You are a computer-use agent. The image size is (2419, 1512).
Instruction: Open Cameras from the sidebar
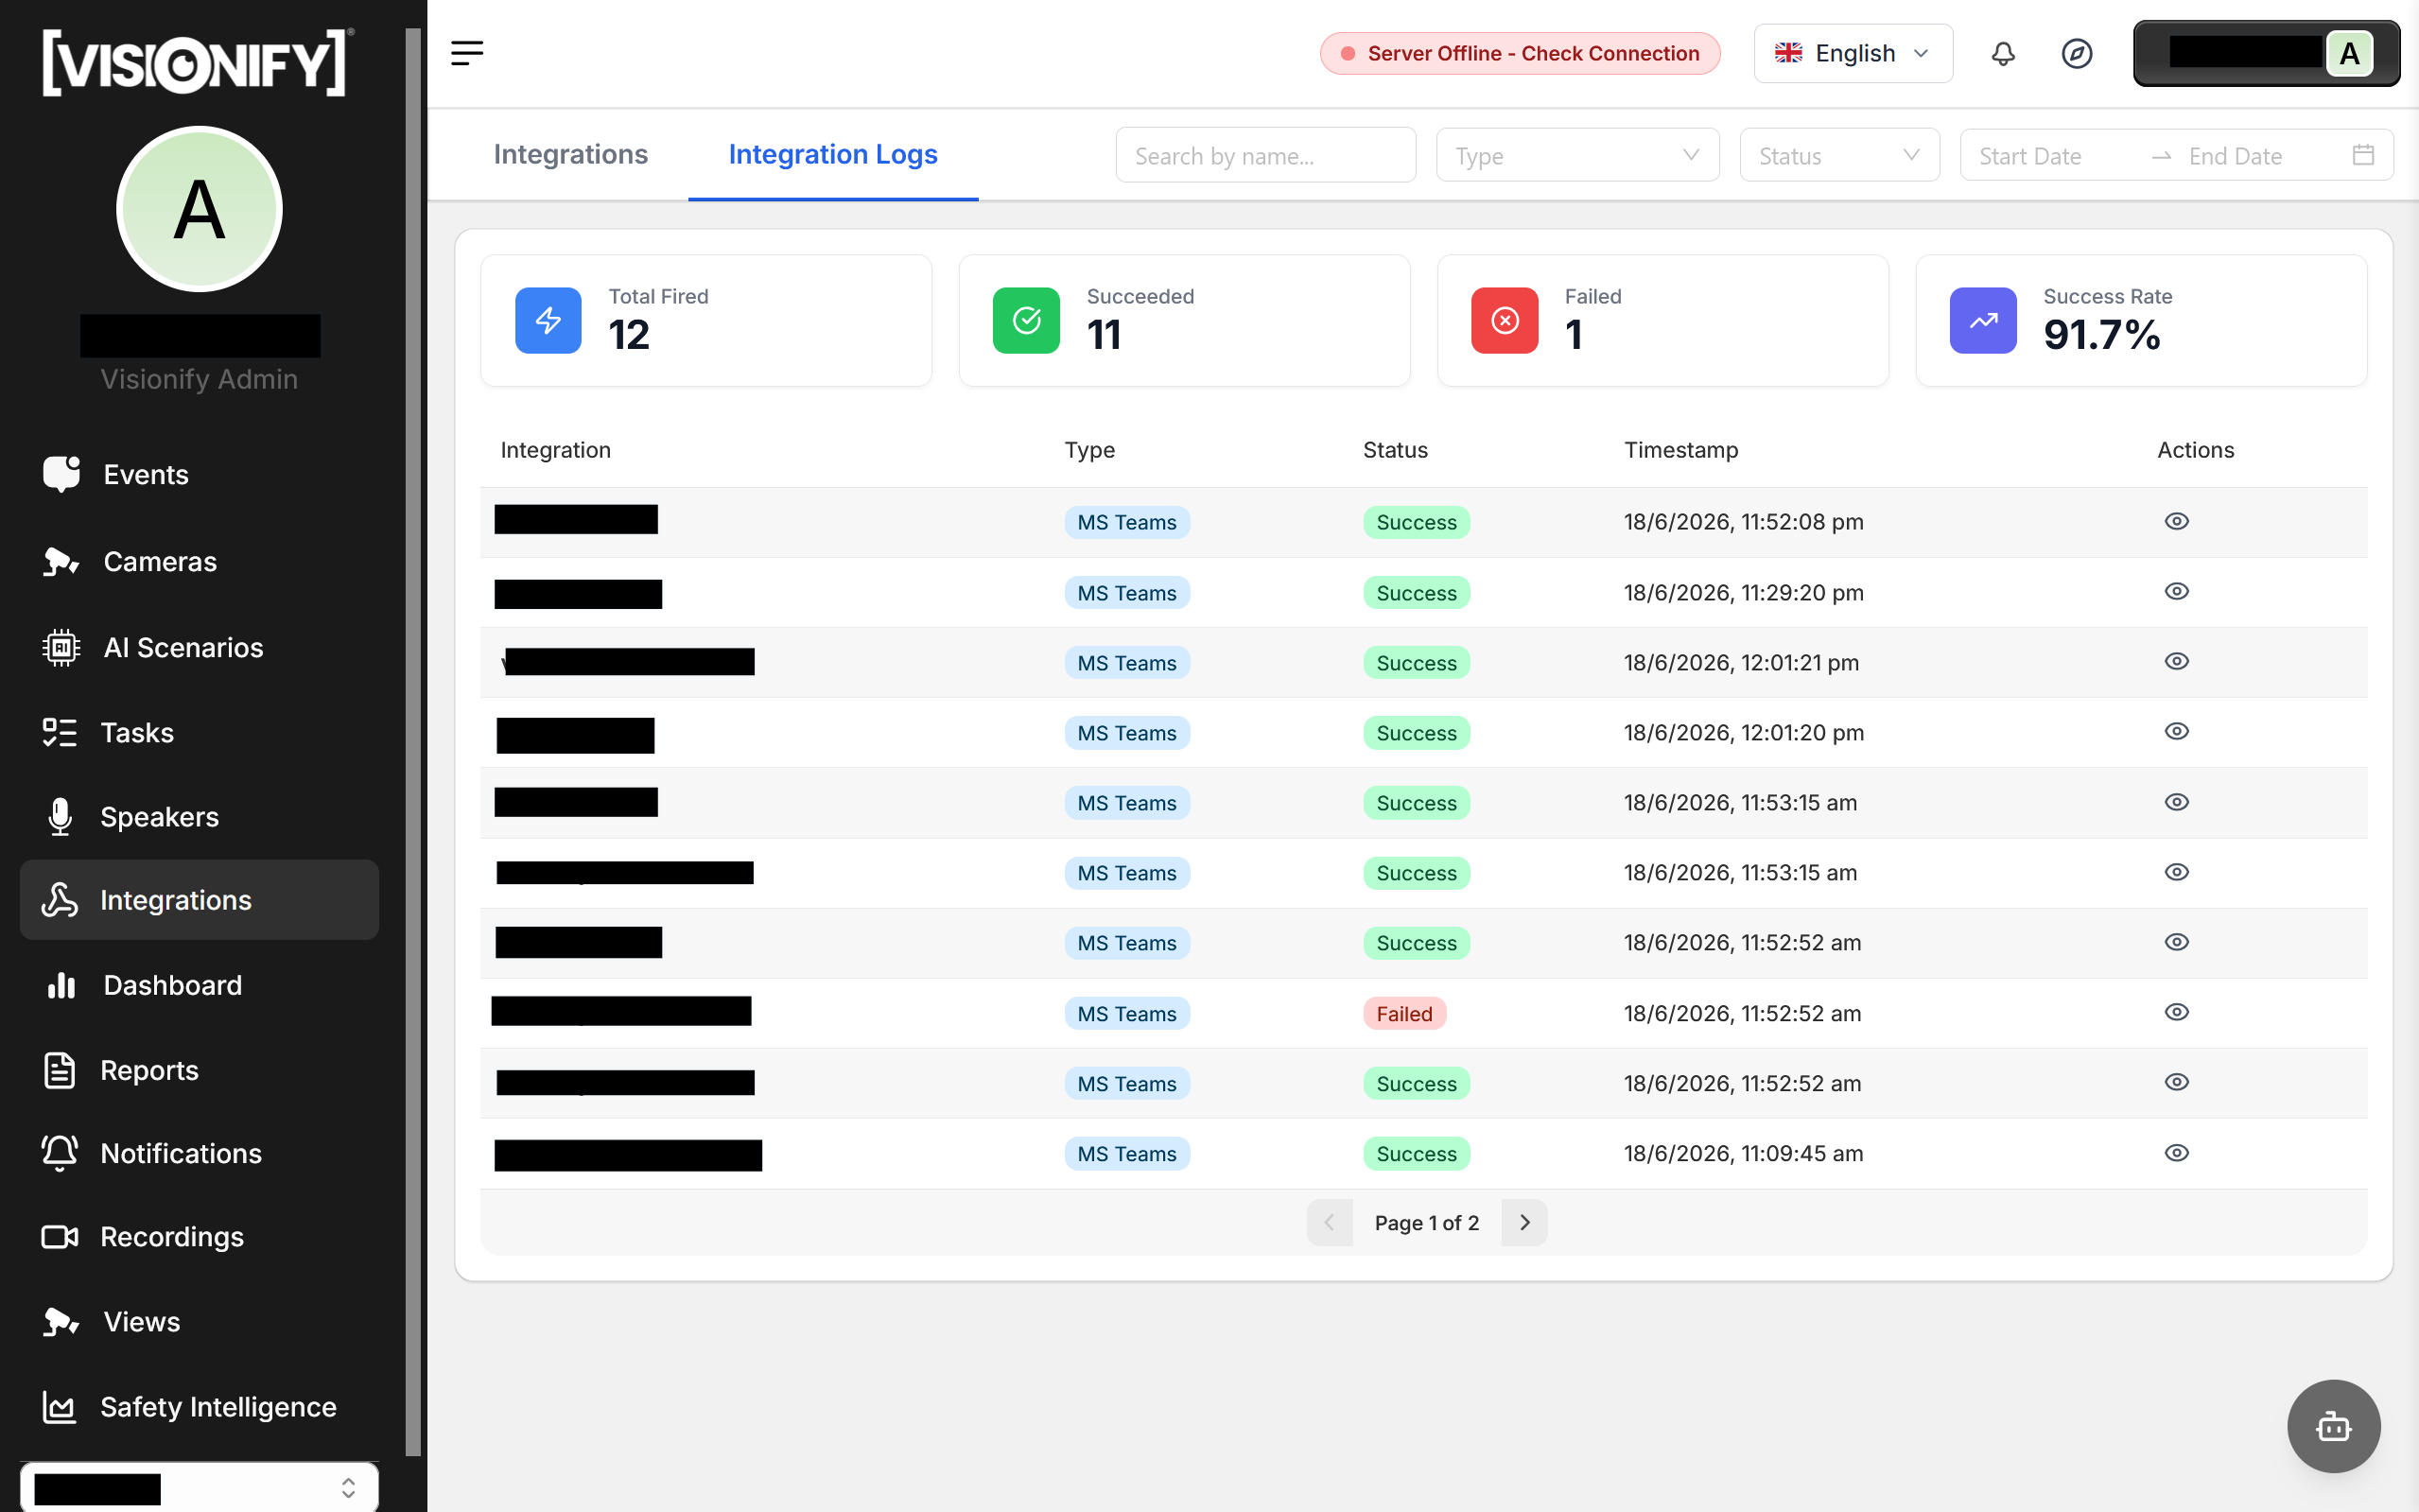tap(199, 561)
